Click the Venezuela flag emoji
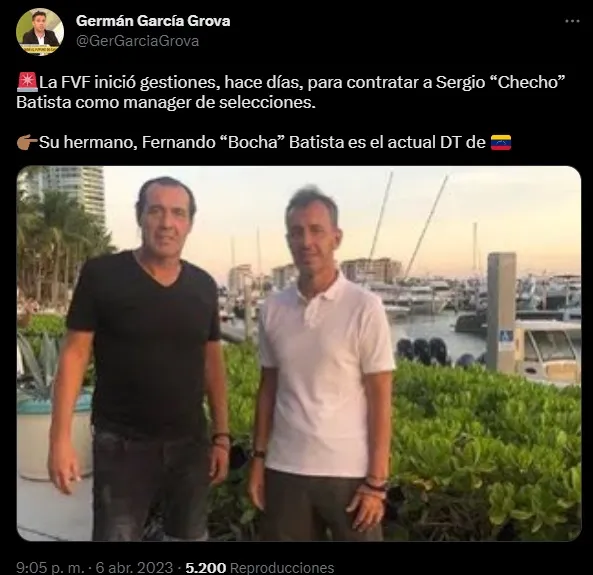This screenshot has width=593, height=575. click(501, 143)
